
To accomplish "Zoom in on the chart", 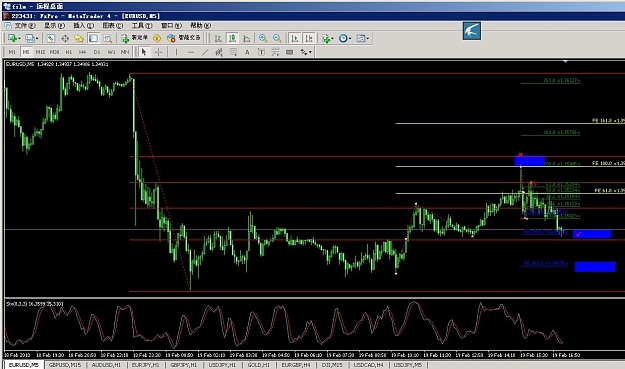I will point(263,38).
